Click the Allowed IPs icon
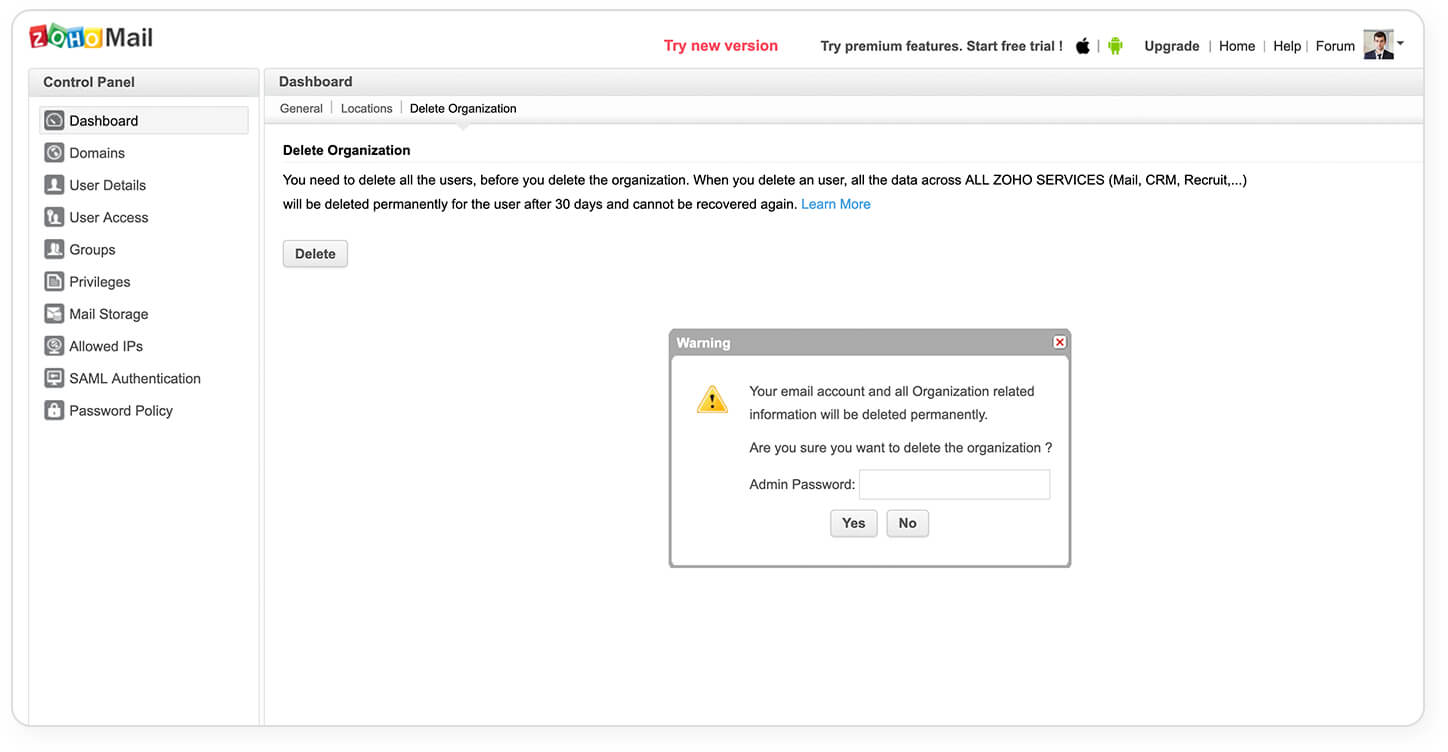Image resolution: width=1448 pixels, height=752 pixels. pyautogui.click(x=54, y=346)
